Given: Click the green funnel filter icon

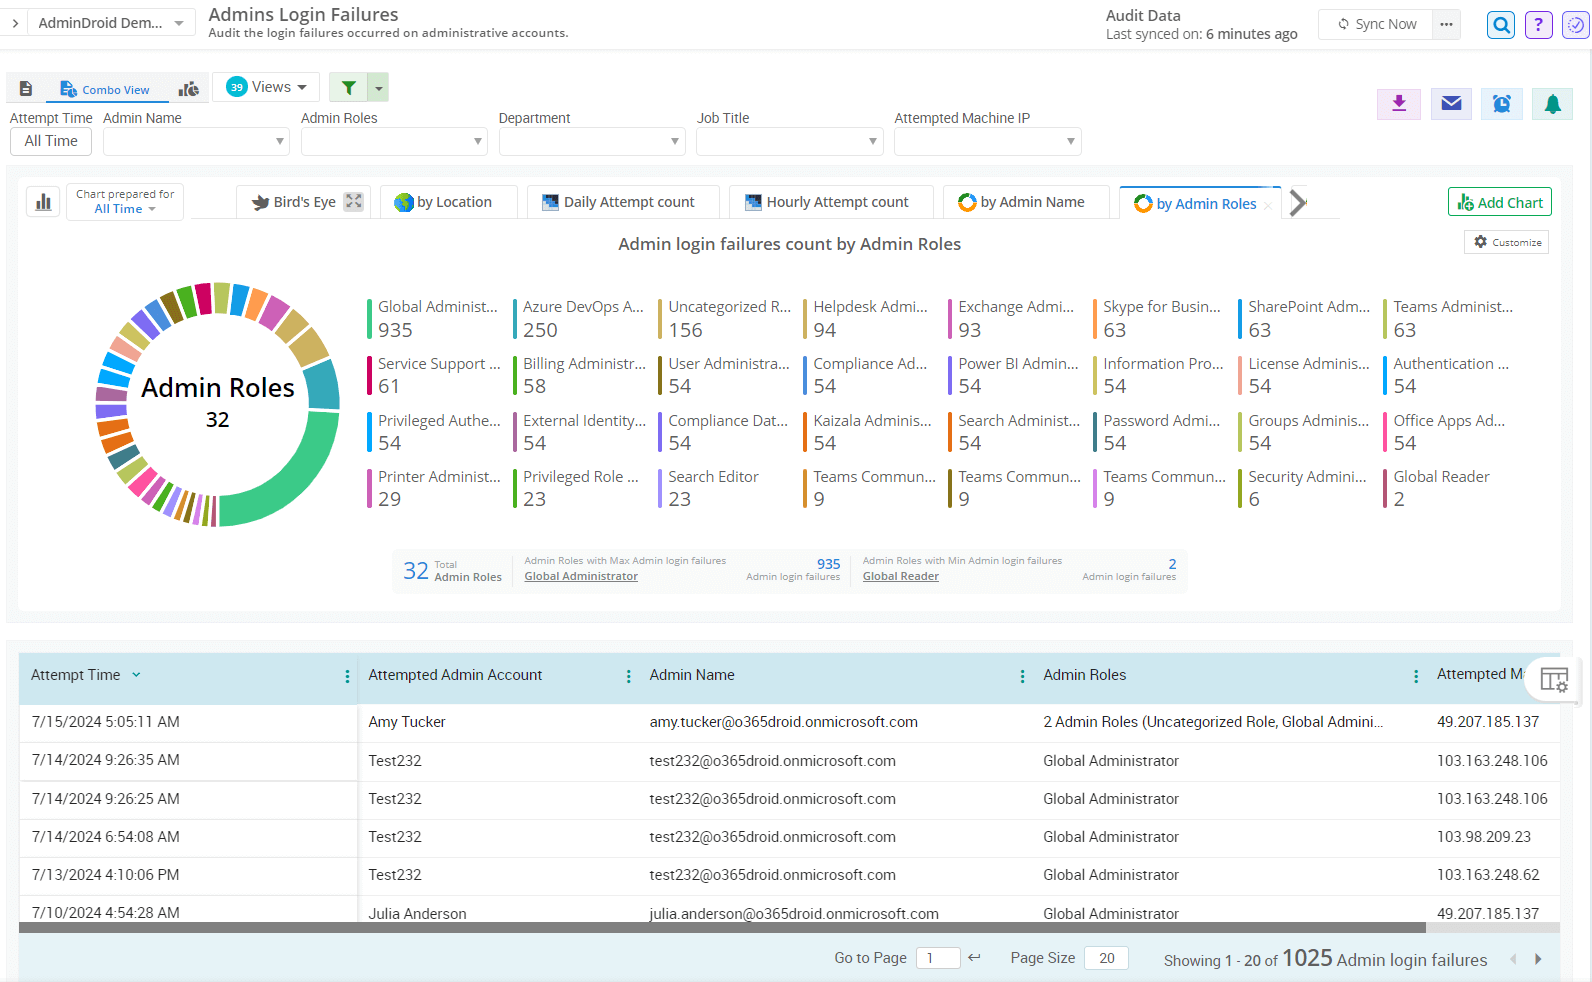Looking at the screenshot, I should tap(348, 88).
